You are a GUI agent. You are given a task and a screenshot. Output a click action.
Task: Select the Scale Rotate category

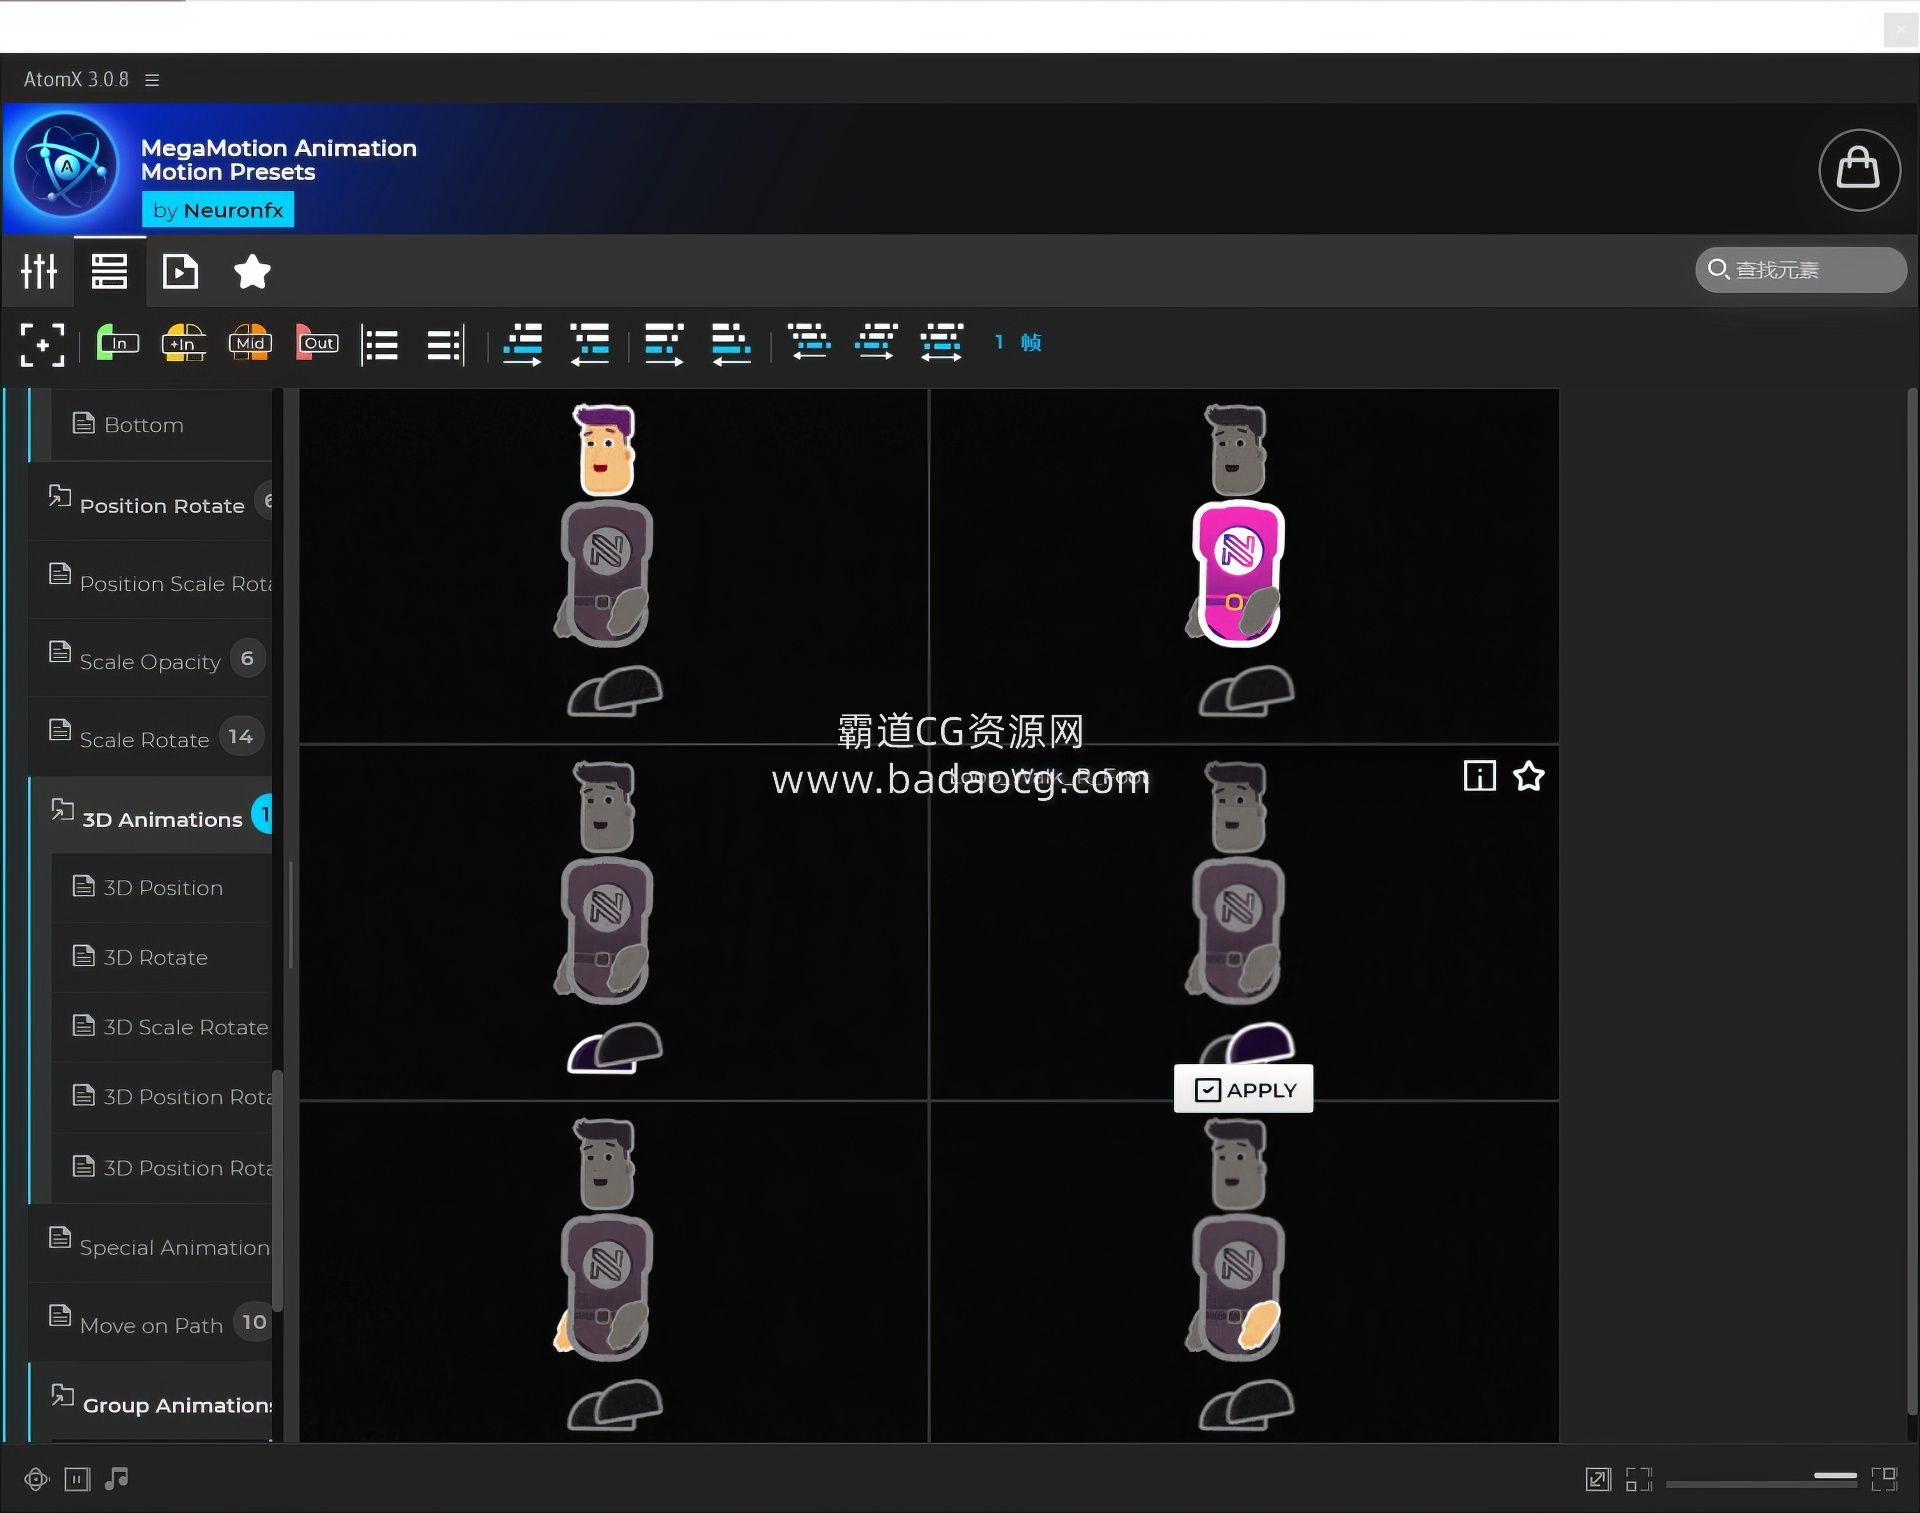[x=150, y=737]
